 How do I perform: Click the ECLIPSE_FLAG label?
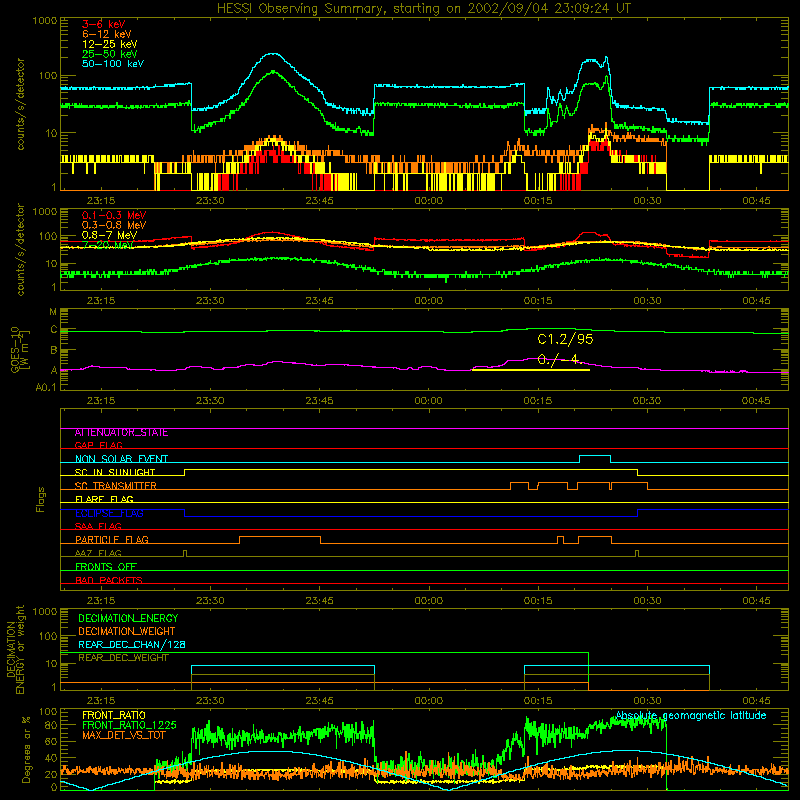coord(109,513)
